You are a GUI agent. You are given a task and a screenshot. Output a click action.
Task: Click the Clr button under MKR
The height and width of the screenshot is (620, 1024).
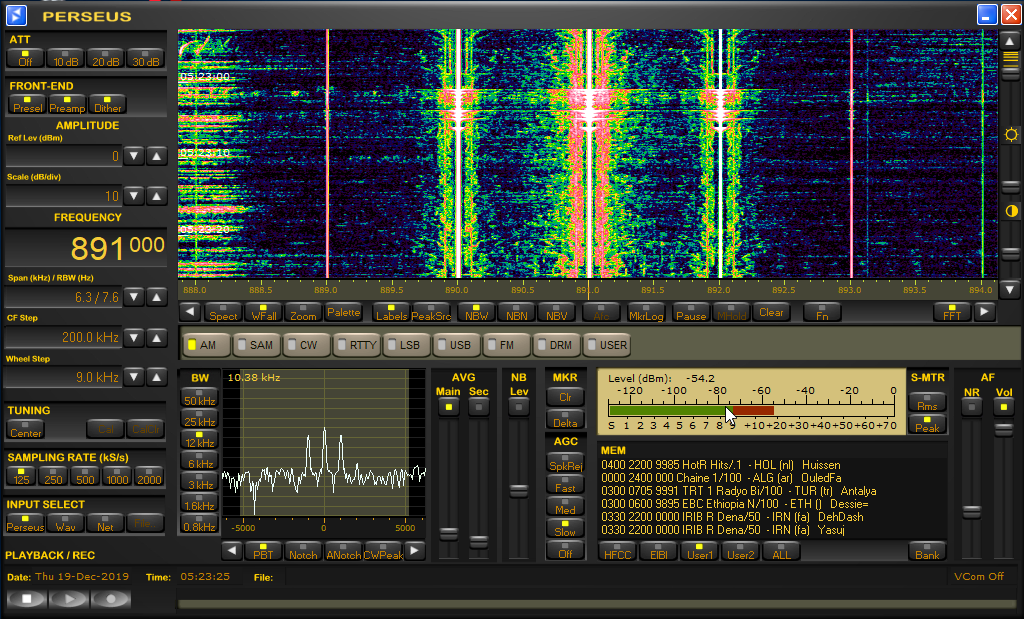(563, 396)
